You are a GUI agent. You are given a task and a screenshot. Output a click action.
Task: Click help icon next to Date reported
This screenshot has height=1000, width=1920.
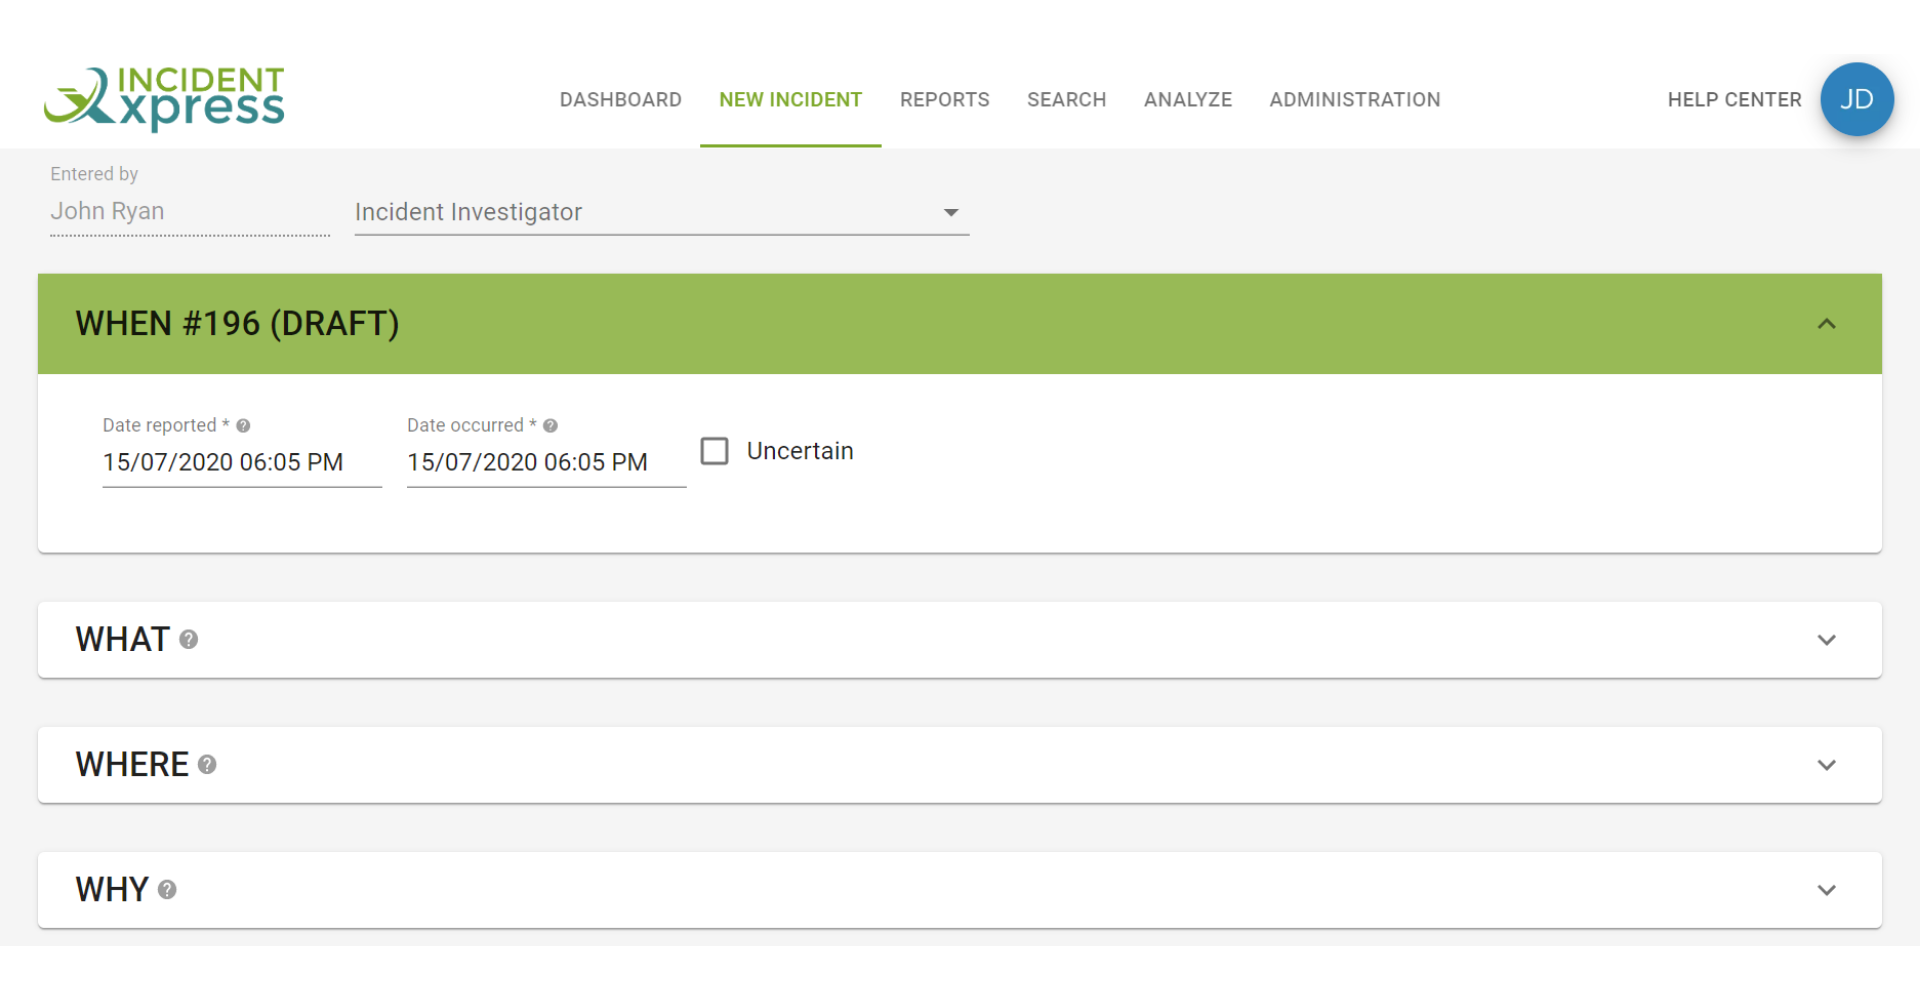point(243,426)
